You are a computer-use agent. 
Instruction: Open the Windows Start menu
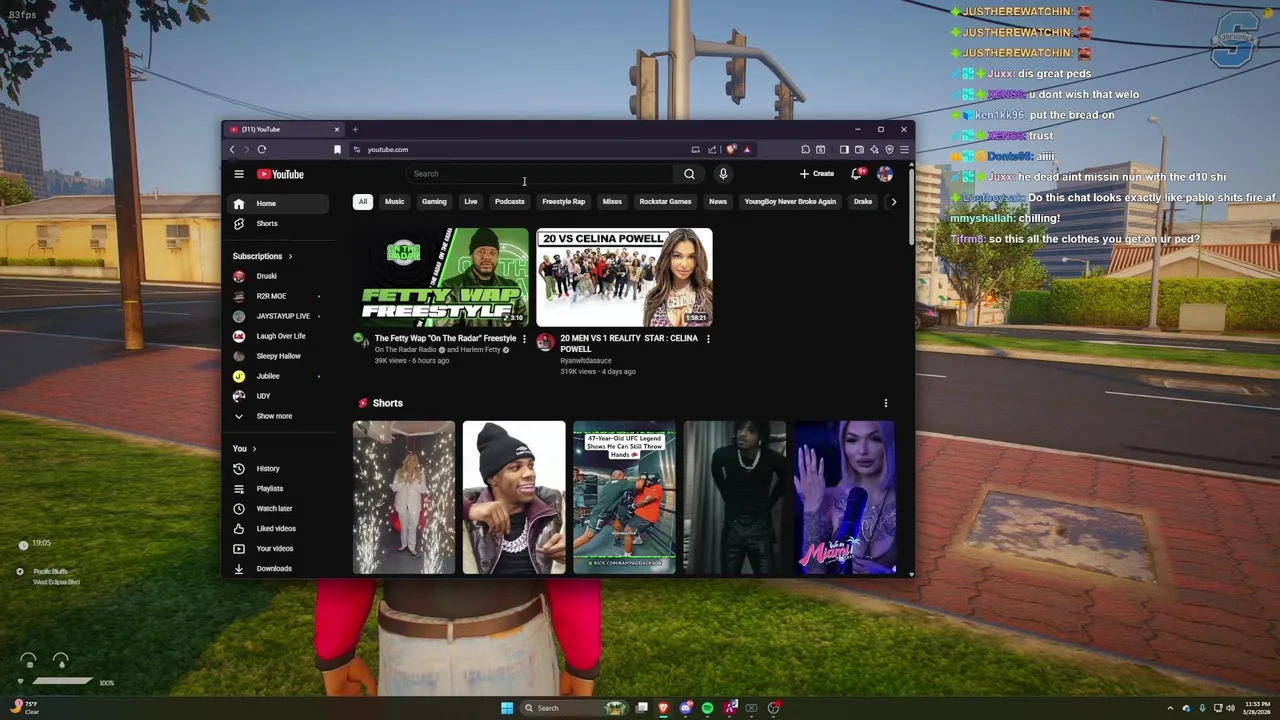(x=507, y=708)
